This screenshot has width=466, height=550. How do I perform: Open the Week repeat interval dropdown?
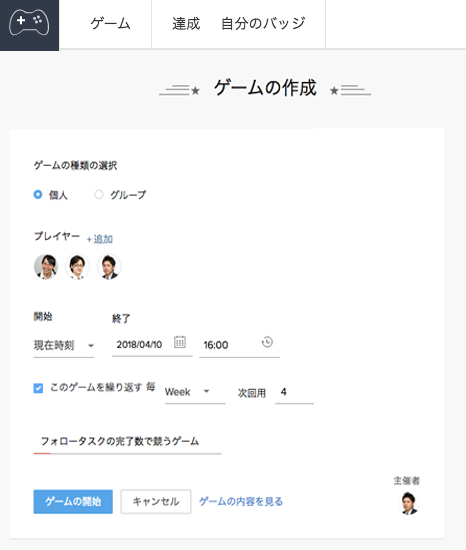tap(195, 392)
